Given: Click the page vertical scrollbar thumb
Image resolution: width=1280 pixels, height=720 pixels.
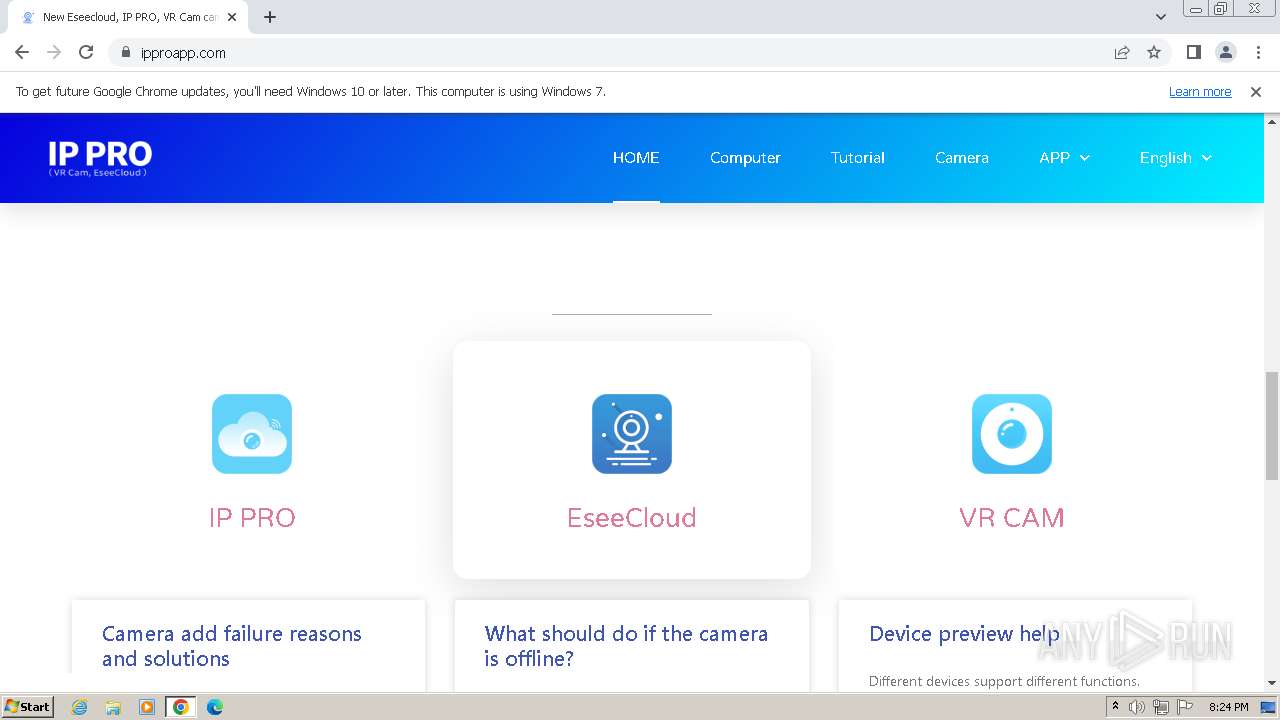Looking at the screenshot, I should tap(1272, 425).
